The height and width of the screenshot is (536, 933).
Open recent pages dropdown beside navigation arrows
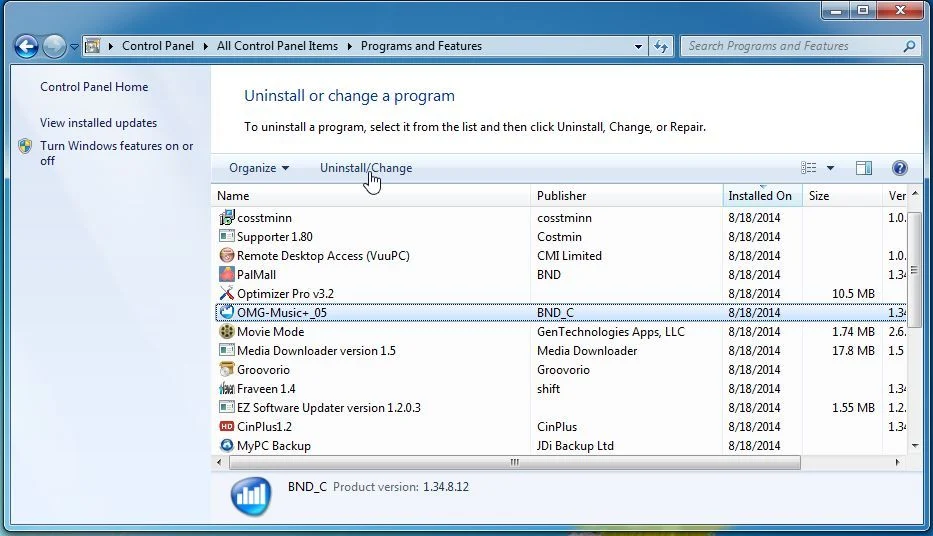(74, 46)
